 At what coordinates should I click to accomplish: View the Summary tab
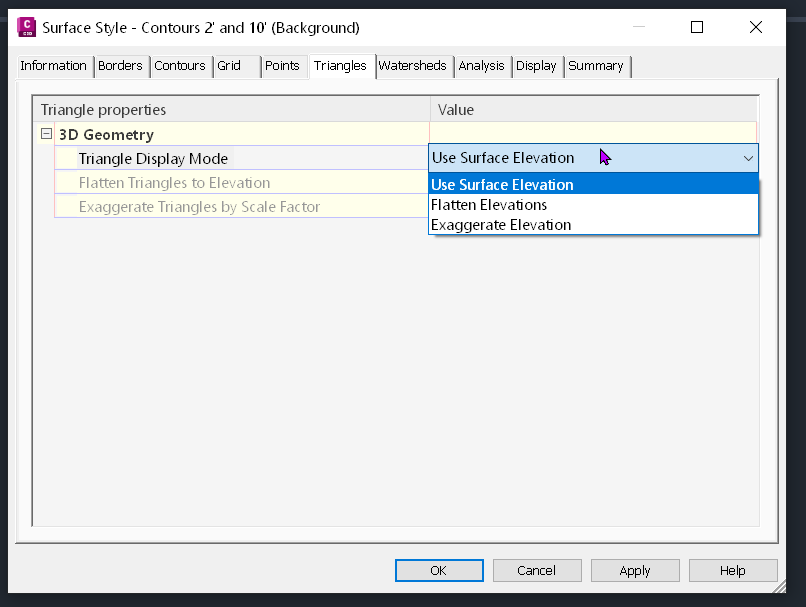coord(596,66)
